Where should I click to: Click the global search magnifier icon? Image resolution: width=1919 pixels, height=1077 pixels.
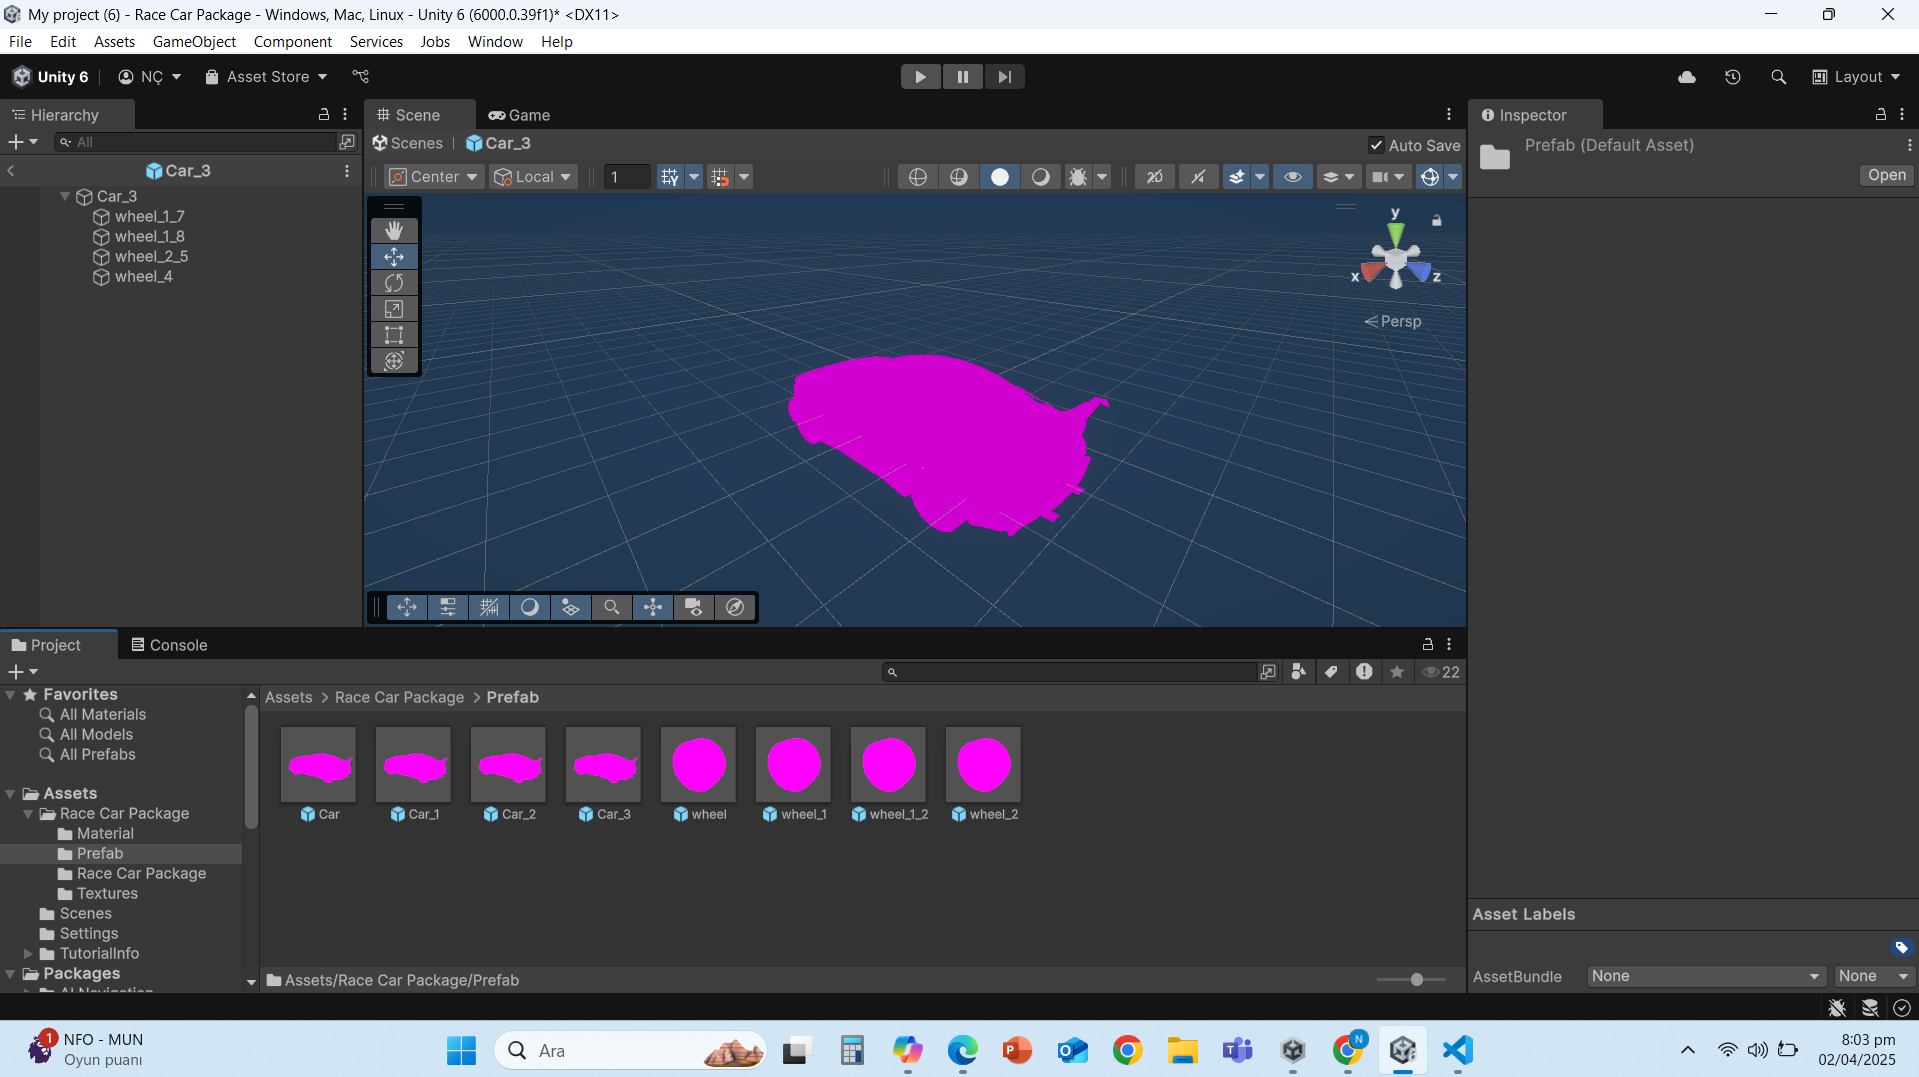tap(1778, 77)
